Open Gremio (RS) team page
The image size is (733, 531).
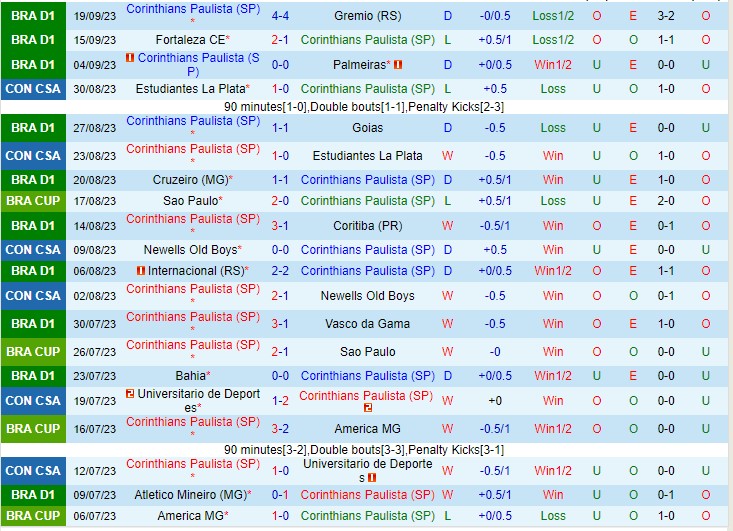pos(367,16)
